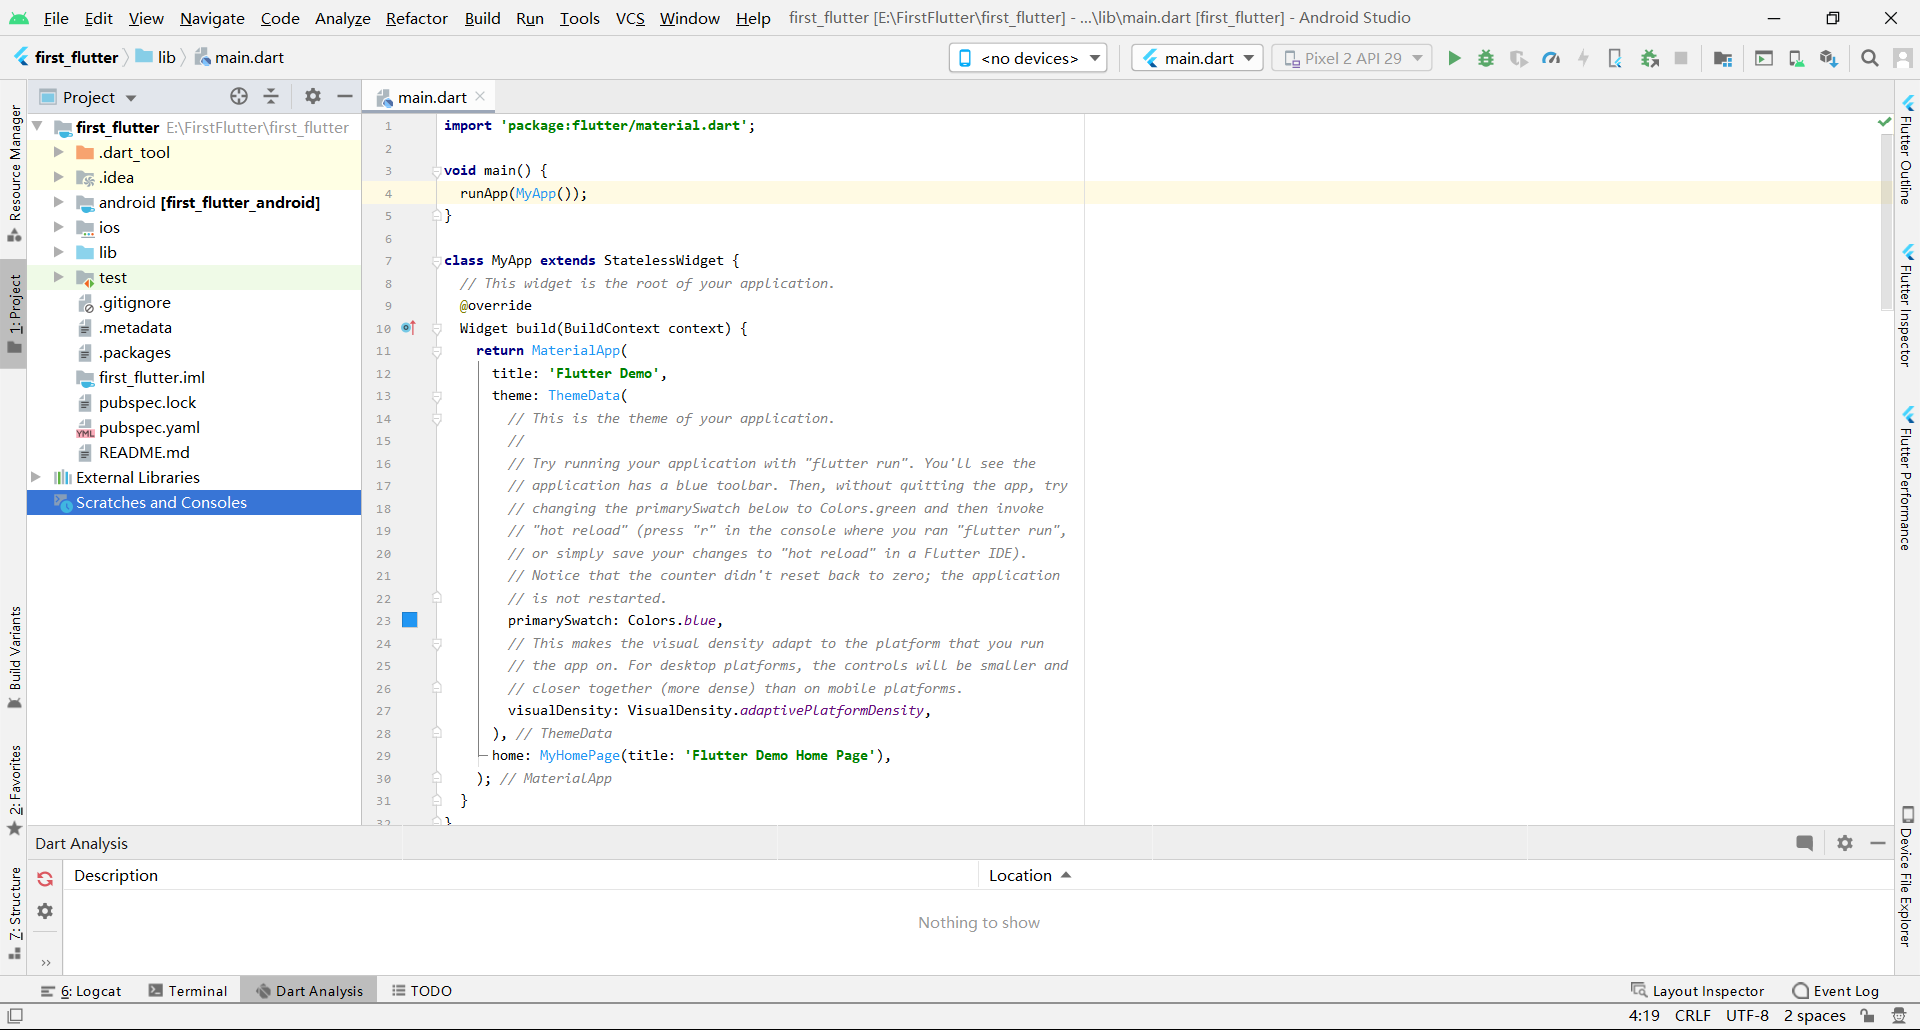Click the Collapse All icon in Project panel
1920x1030 pixels.
coord(271,96)
